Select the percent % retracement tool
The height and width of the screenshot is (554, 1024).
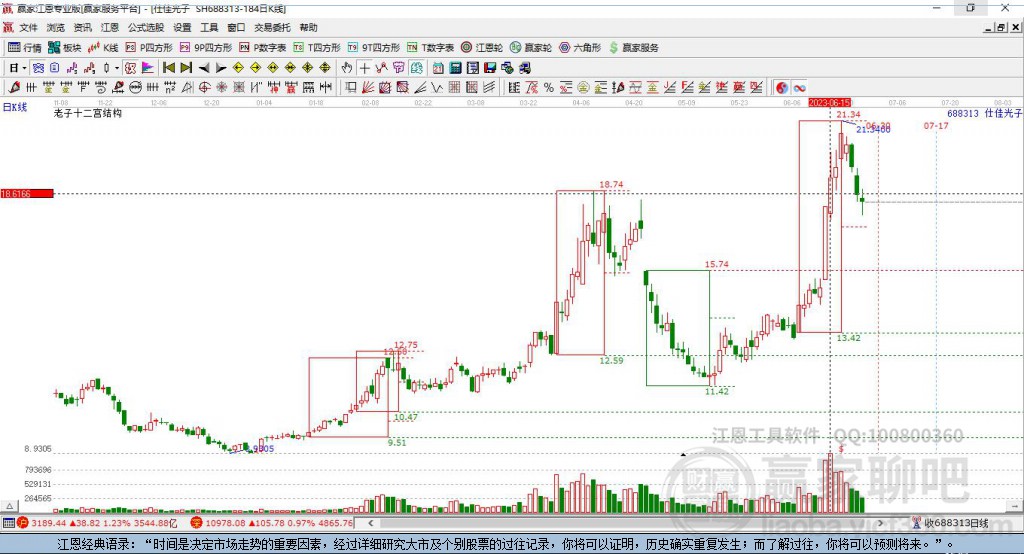tap(549, 88)
